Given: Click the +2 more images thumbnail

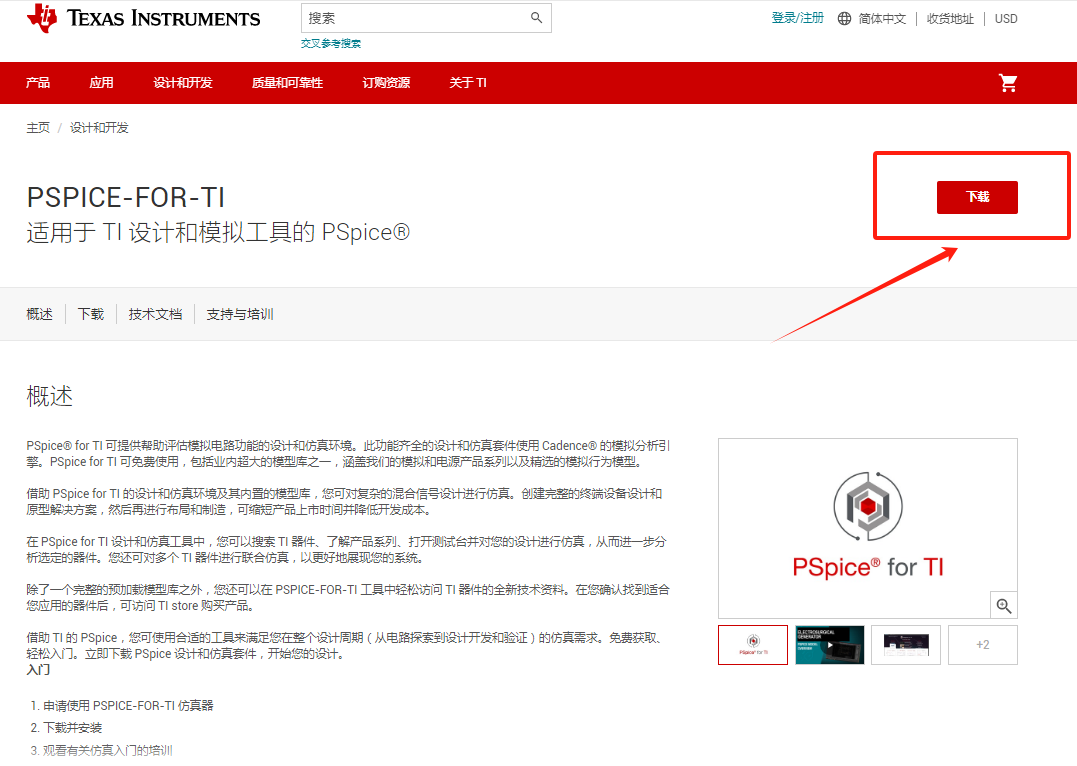Looking at the screenshot, I should [983, 644].
